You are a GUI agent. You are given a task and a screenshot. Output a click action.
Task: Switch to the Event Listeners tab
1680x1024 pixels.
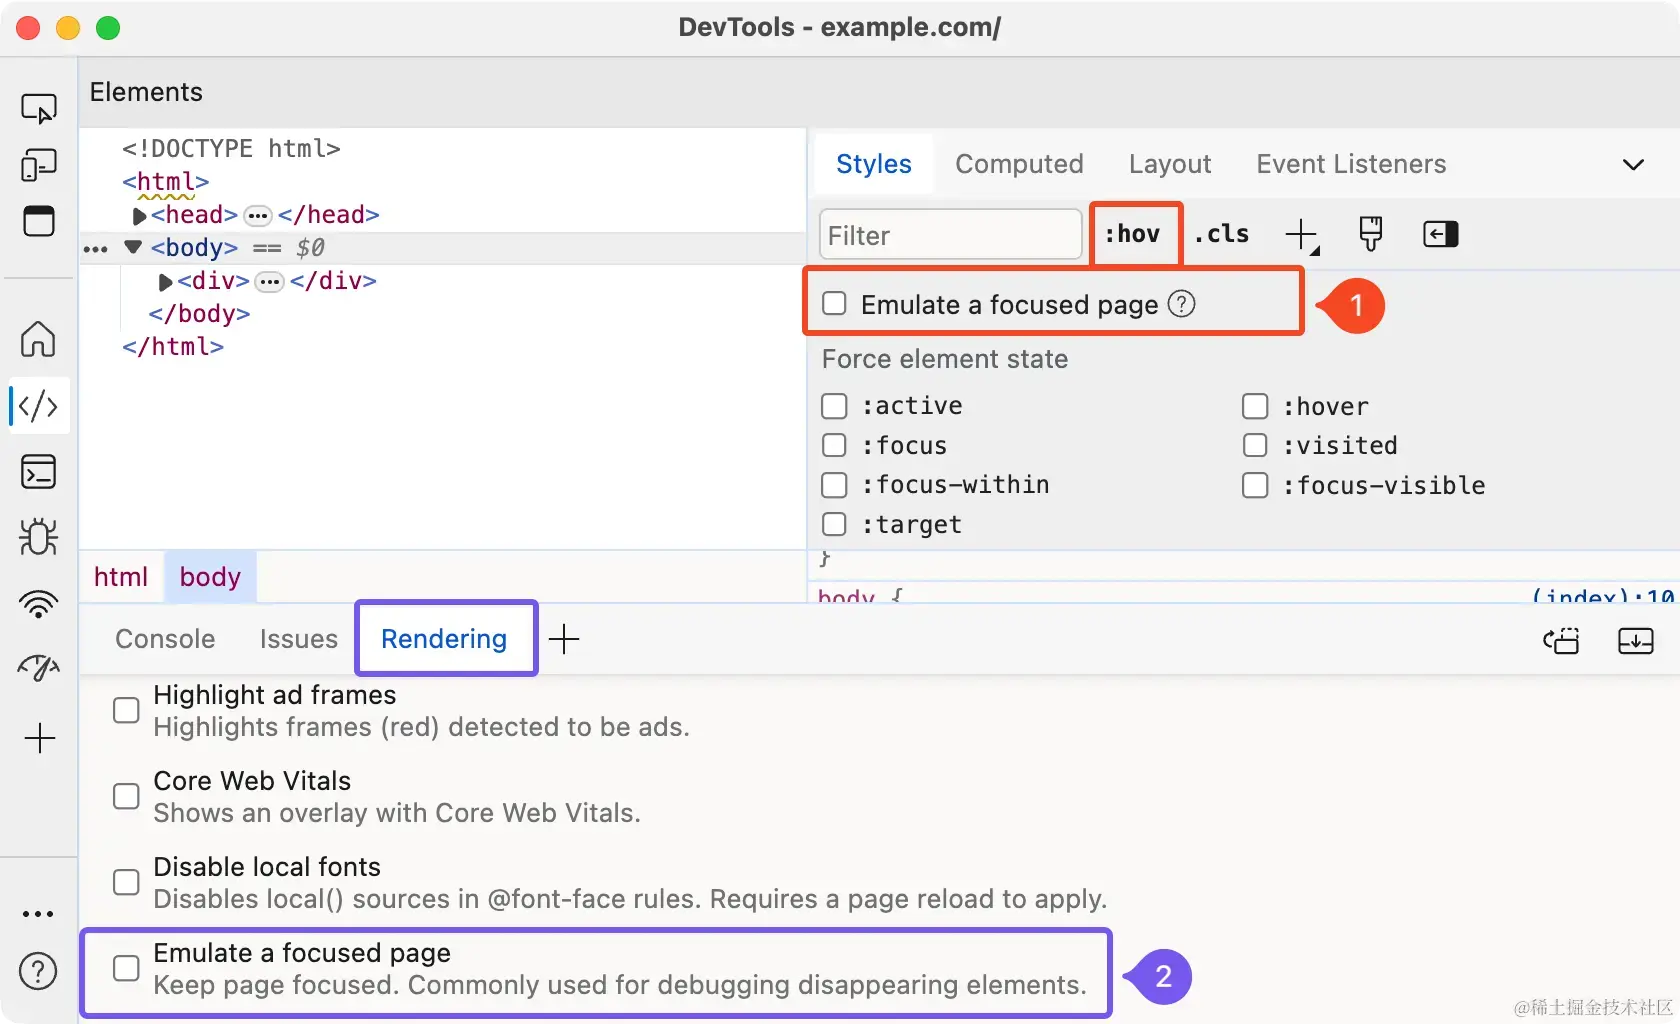(x=1351, y=164)
